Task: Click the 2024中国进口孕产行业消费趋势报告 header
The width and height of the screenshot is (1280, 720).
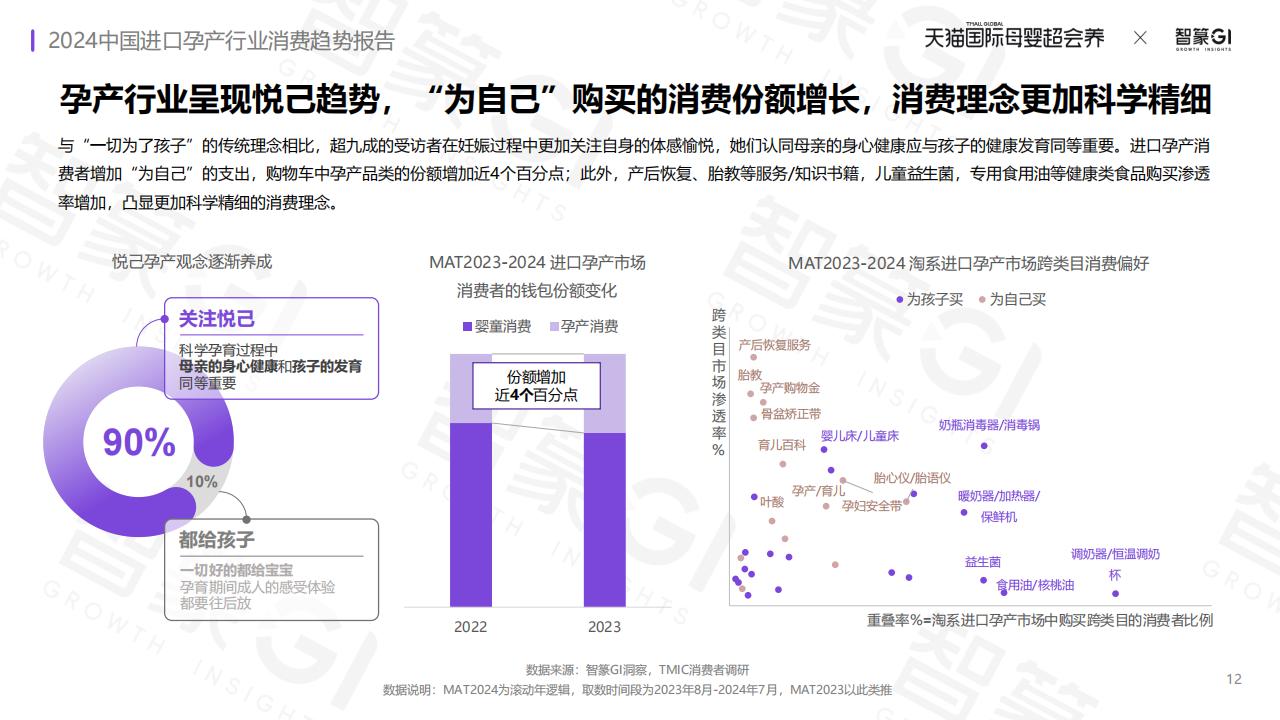Action: tap(221, 40)
